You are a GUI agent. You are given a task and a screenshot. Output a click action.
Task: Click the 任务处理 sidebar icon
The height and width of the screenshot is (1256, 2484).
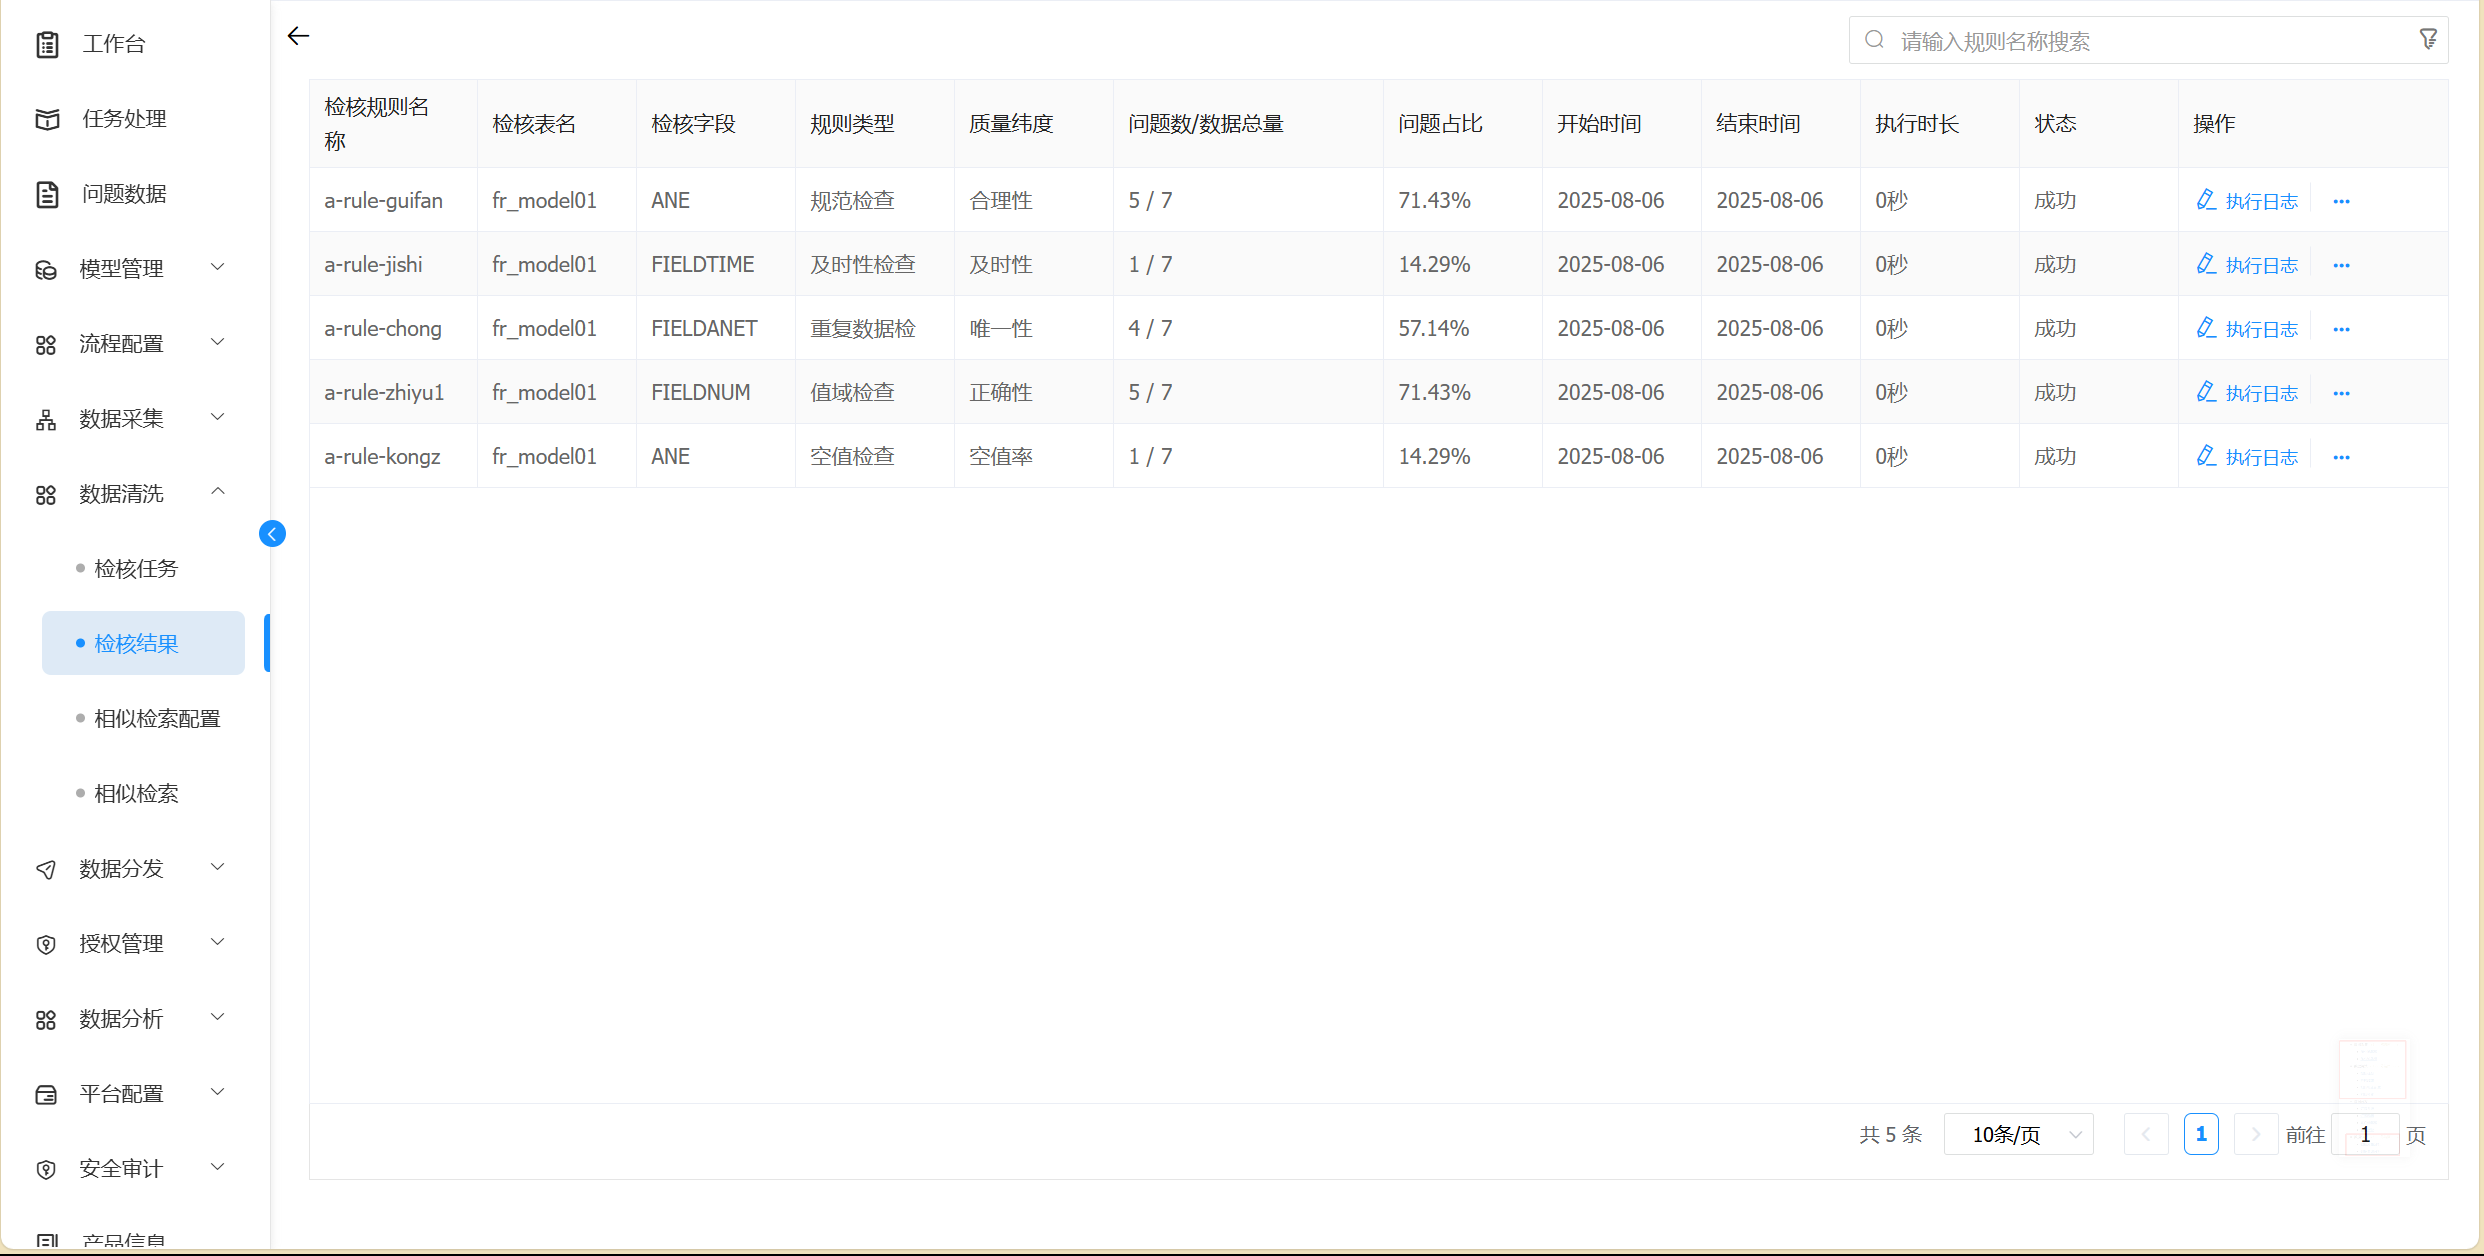[47, 119]
